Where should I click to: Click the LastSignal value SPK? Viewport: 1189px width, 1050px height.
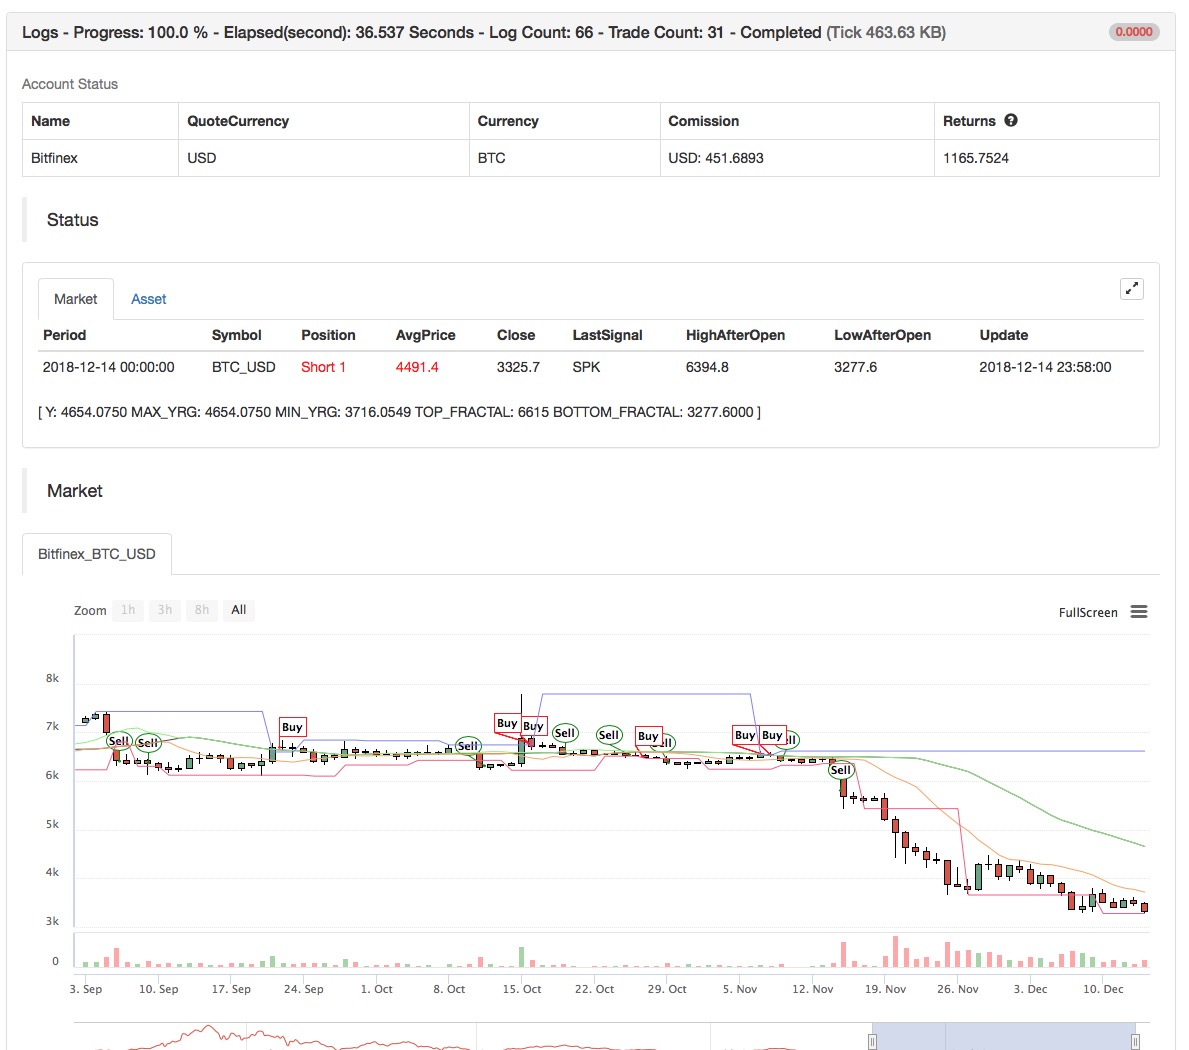tap(586, 367)
